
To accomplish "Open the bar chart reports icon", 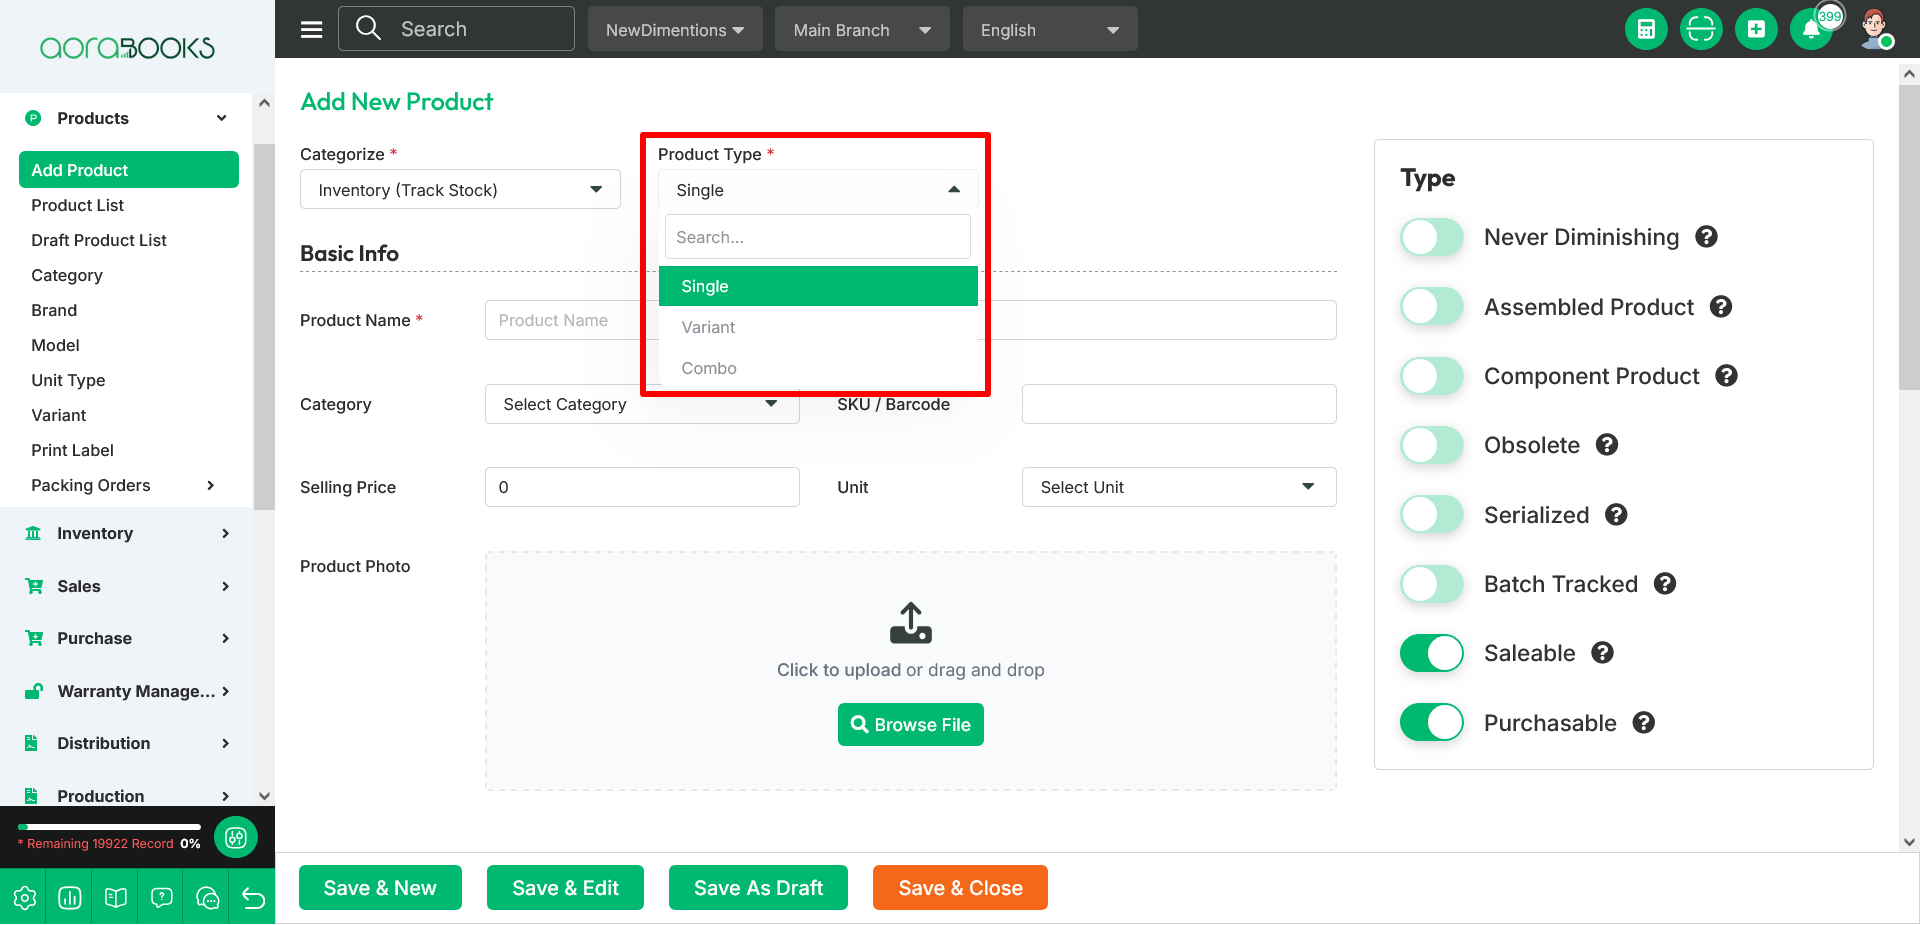I will (70, 898).
